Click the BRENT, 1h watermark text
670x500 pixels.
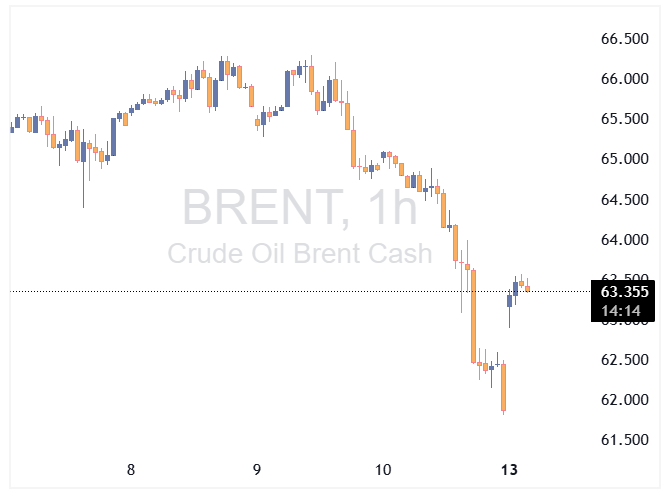point(299,208)
